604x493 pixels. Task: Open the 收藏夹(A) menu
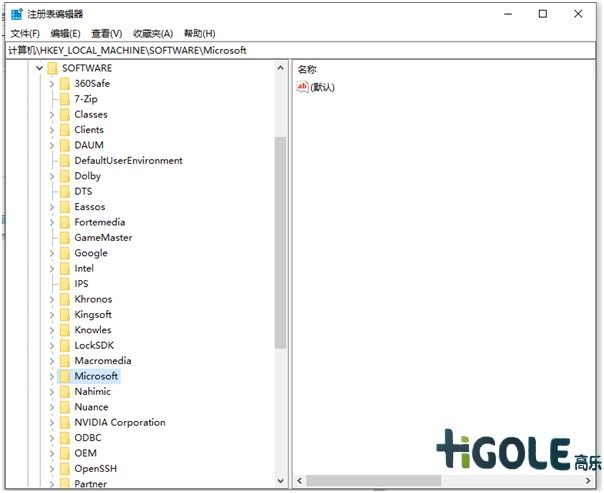pyautogui.click(x=152, y=33)
